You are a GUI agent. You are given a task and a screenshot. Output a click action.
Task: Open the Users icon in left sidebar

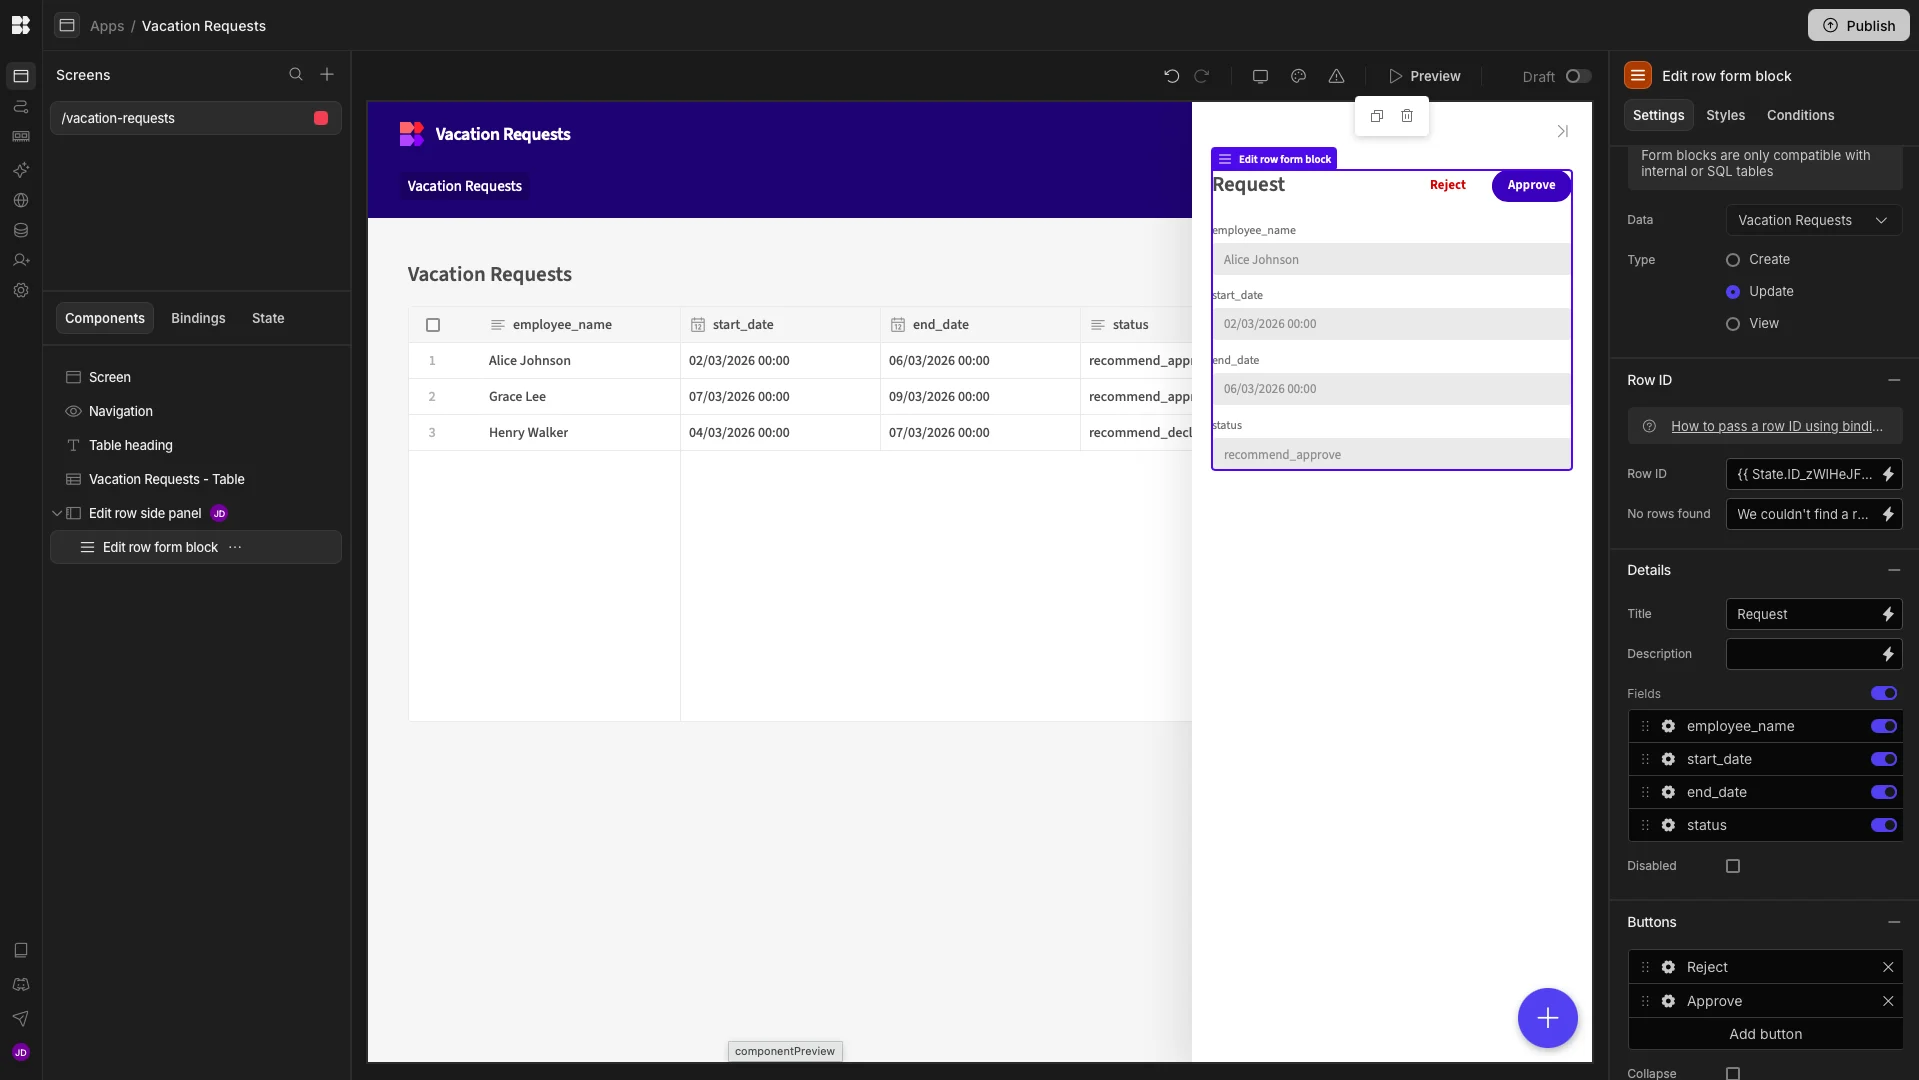(21, 260)
